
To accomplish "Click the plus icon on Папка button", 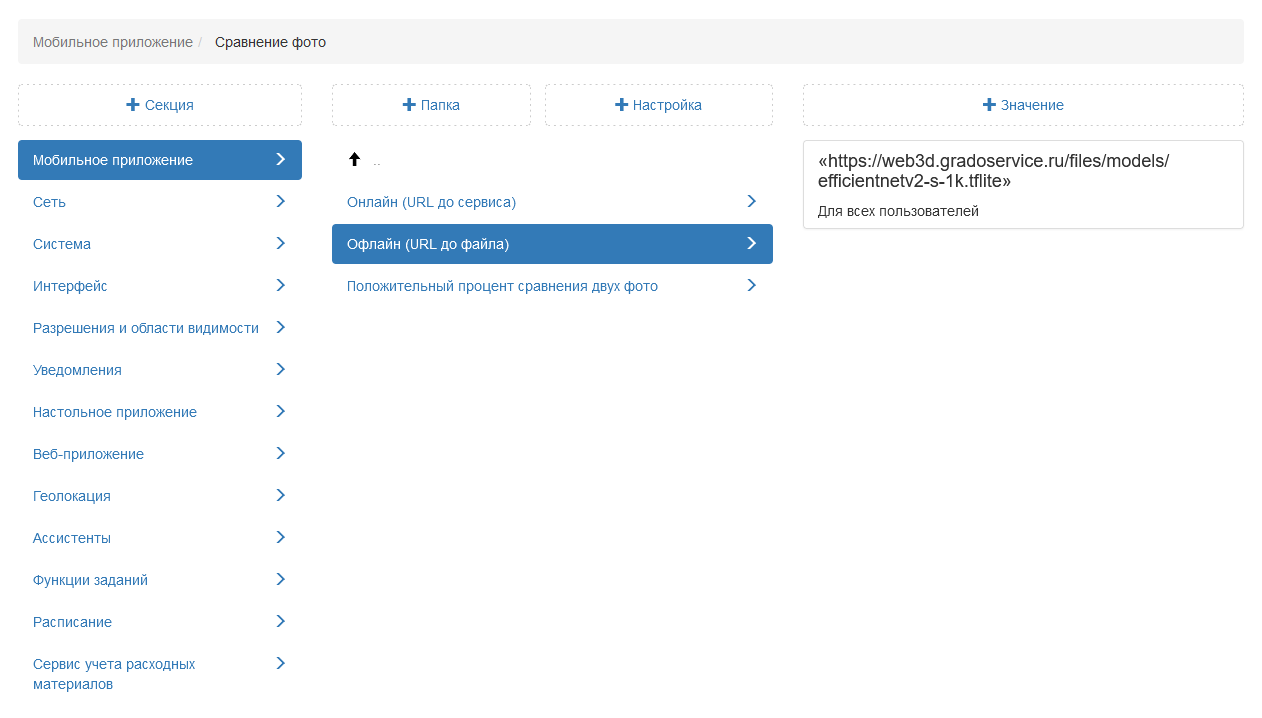I will (409, 105).
